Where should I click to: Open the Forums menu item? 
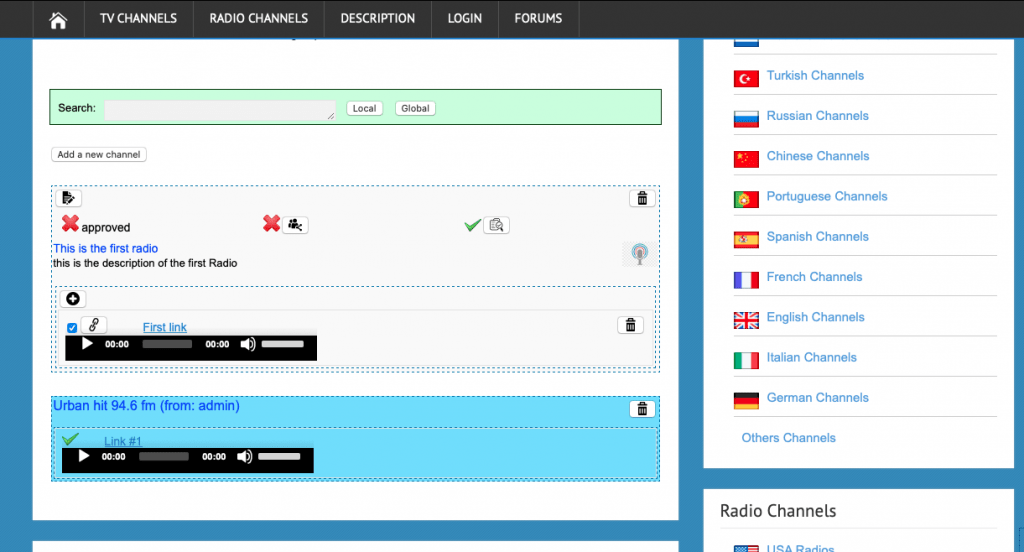(x=538, y=18)
